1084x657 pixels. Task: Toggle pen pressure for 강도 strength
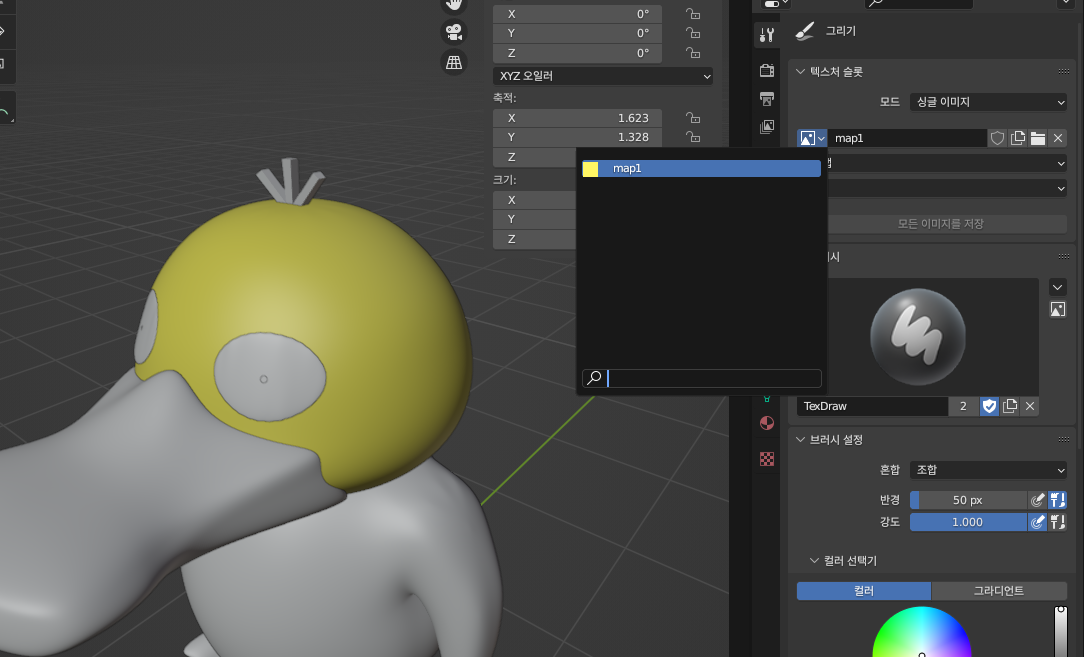point(1037,522)
